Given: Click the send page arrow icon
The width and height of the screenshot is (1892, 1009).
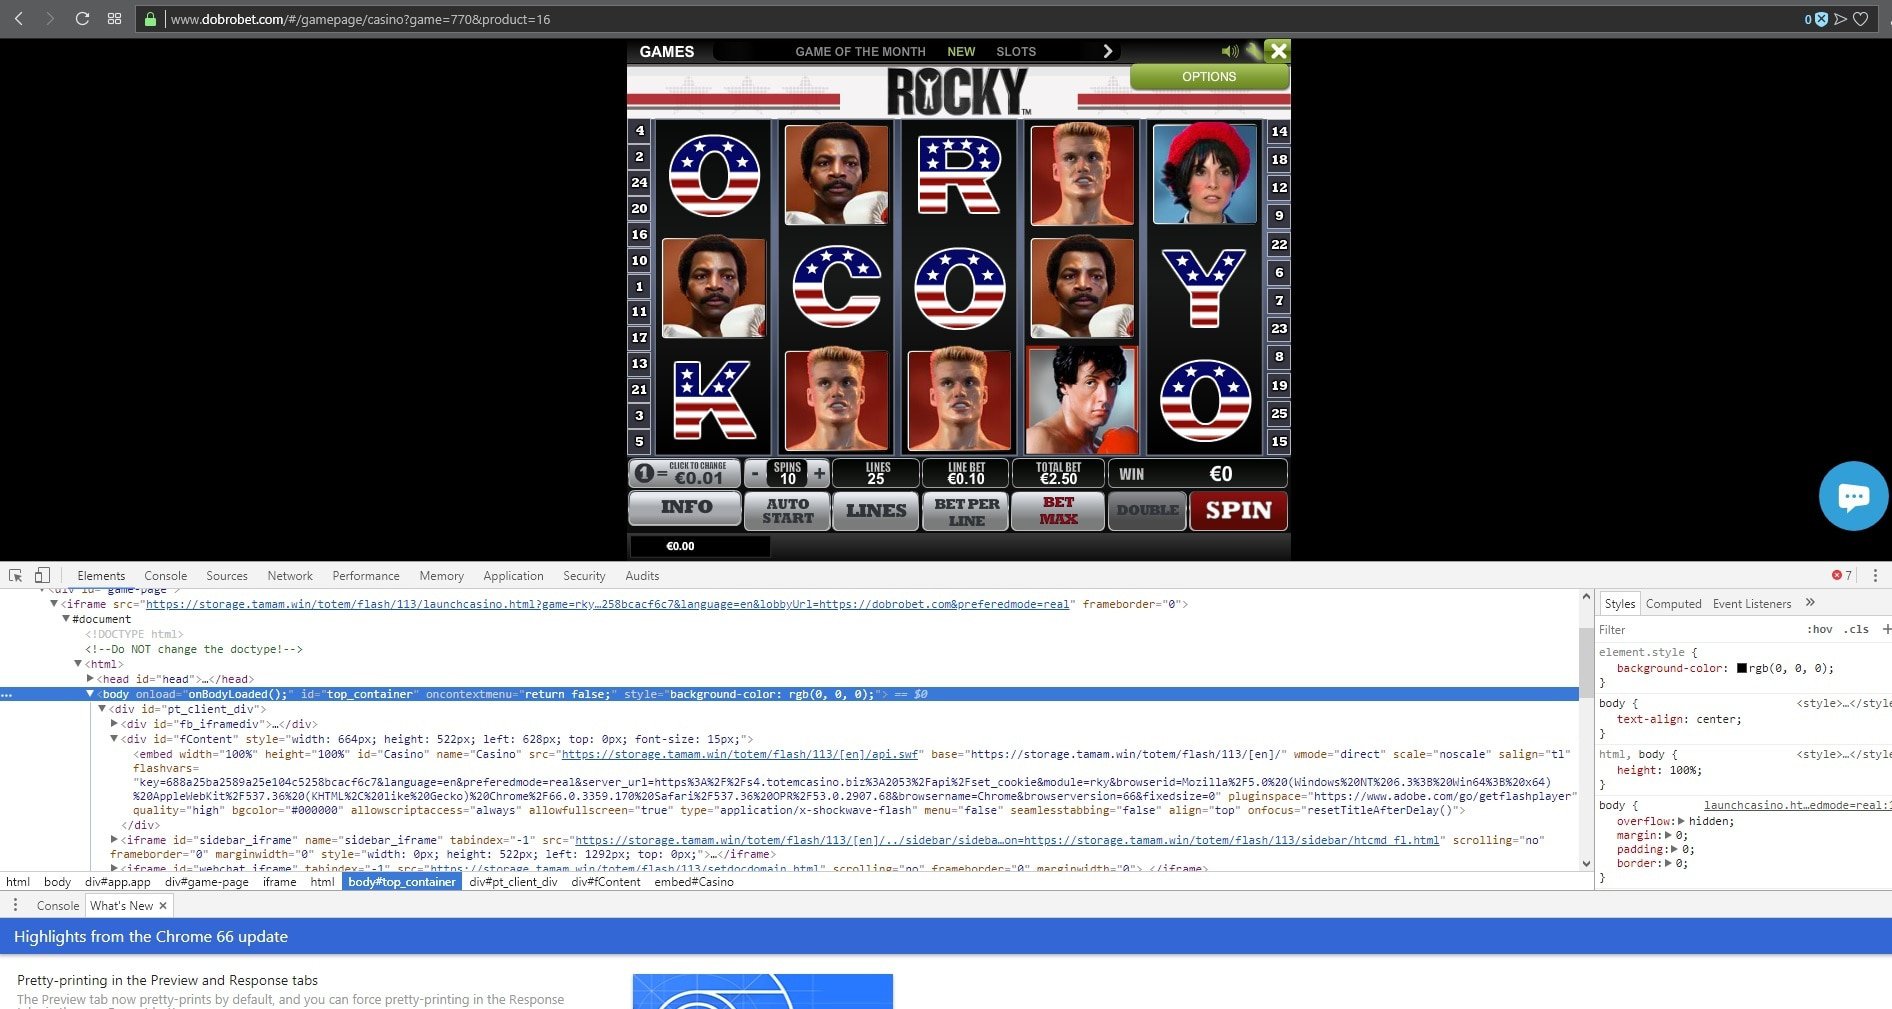Looking at the screenshot, I should pos(1840,19).
